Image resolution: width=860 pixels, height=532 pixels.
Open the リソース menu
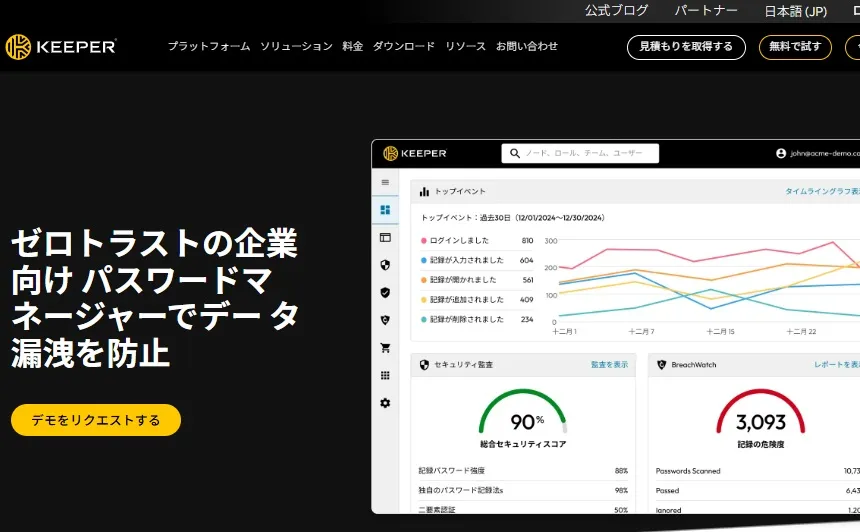click(465, 47)
